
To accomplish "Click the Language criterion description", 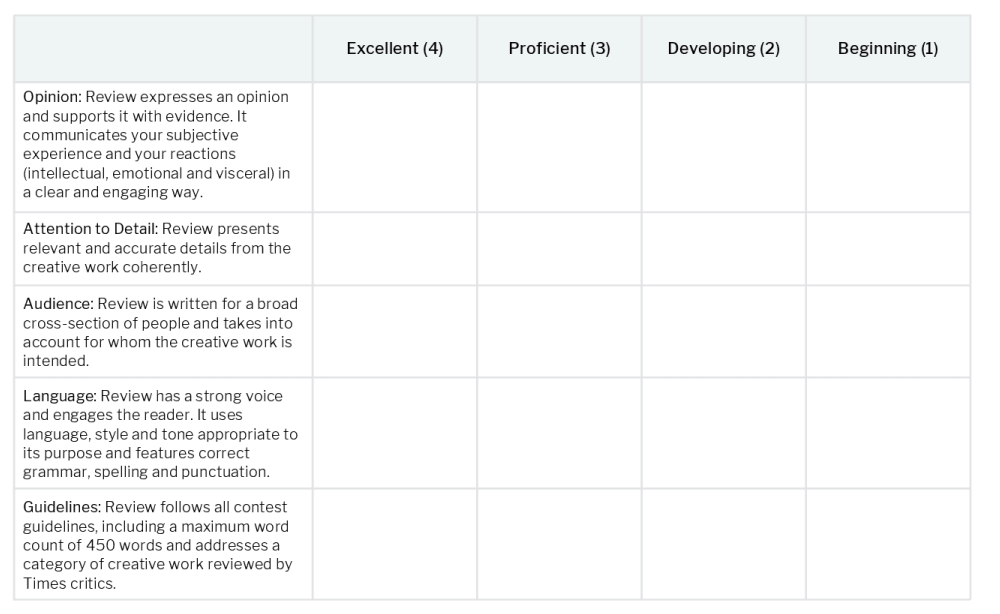I will 160,434.
